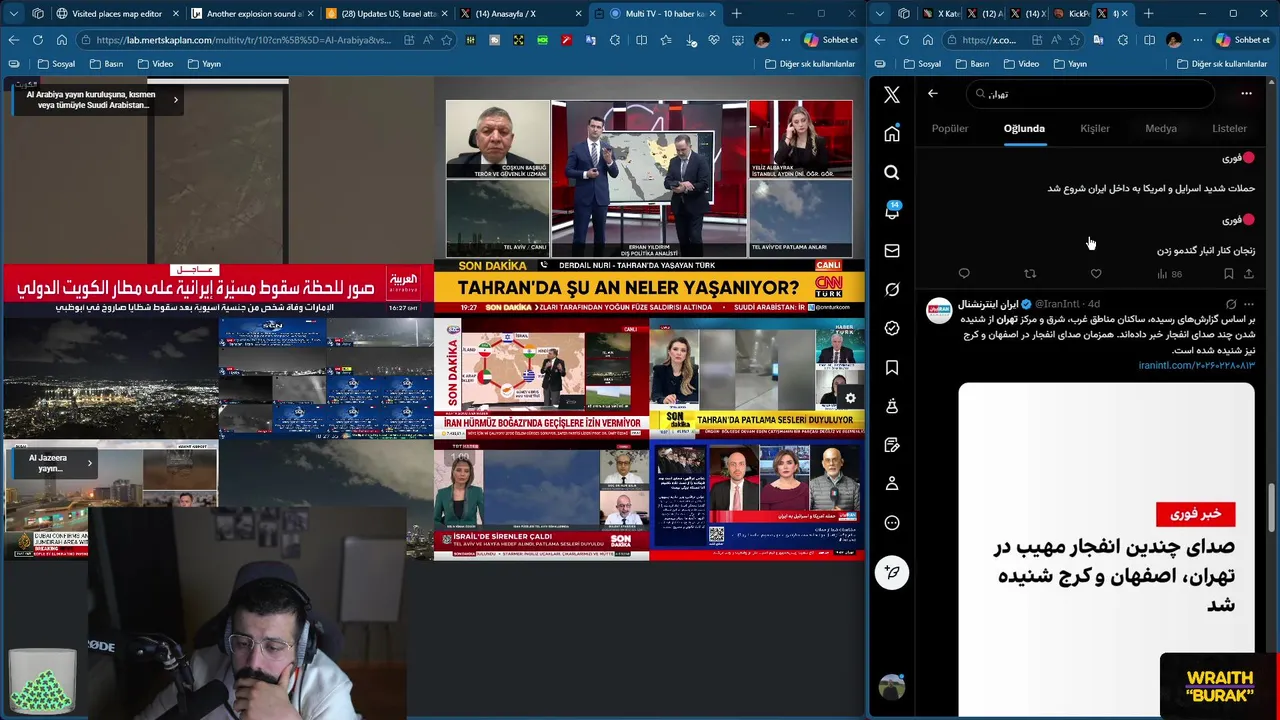The height and width of the screenshot is (720, 1280).
Task: Open Profile icon in X sidebar
Action: click(x=892, y=484)
